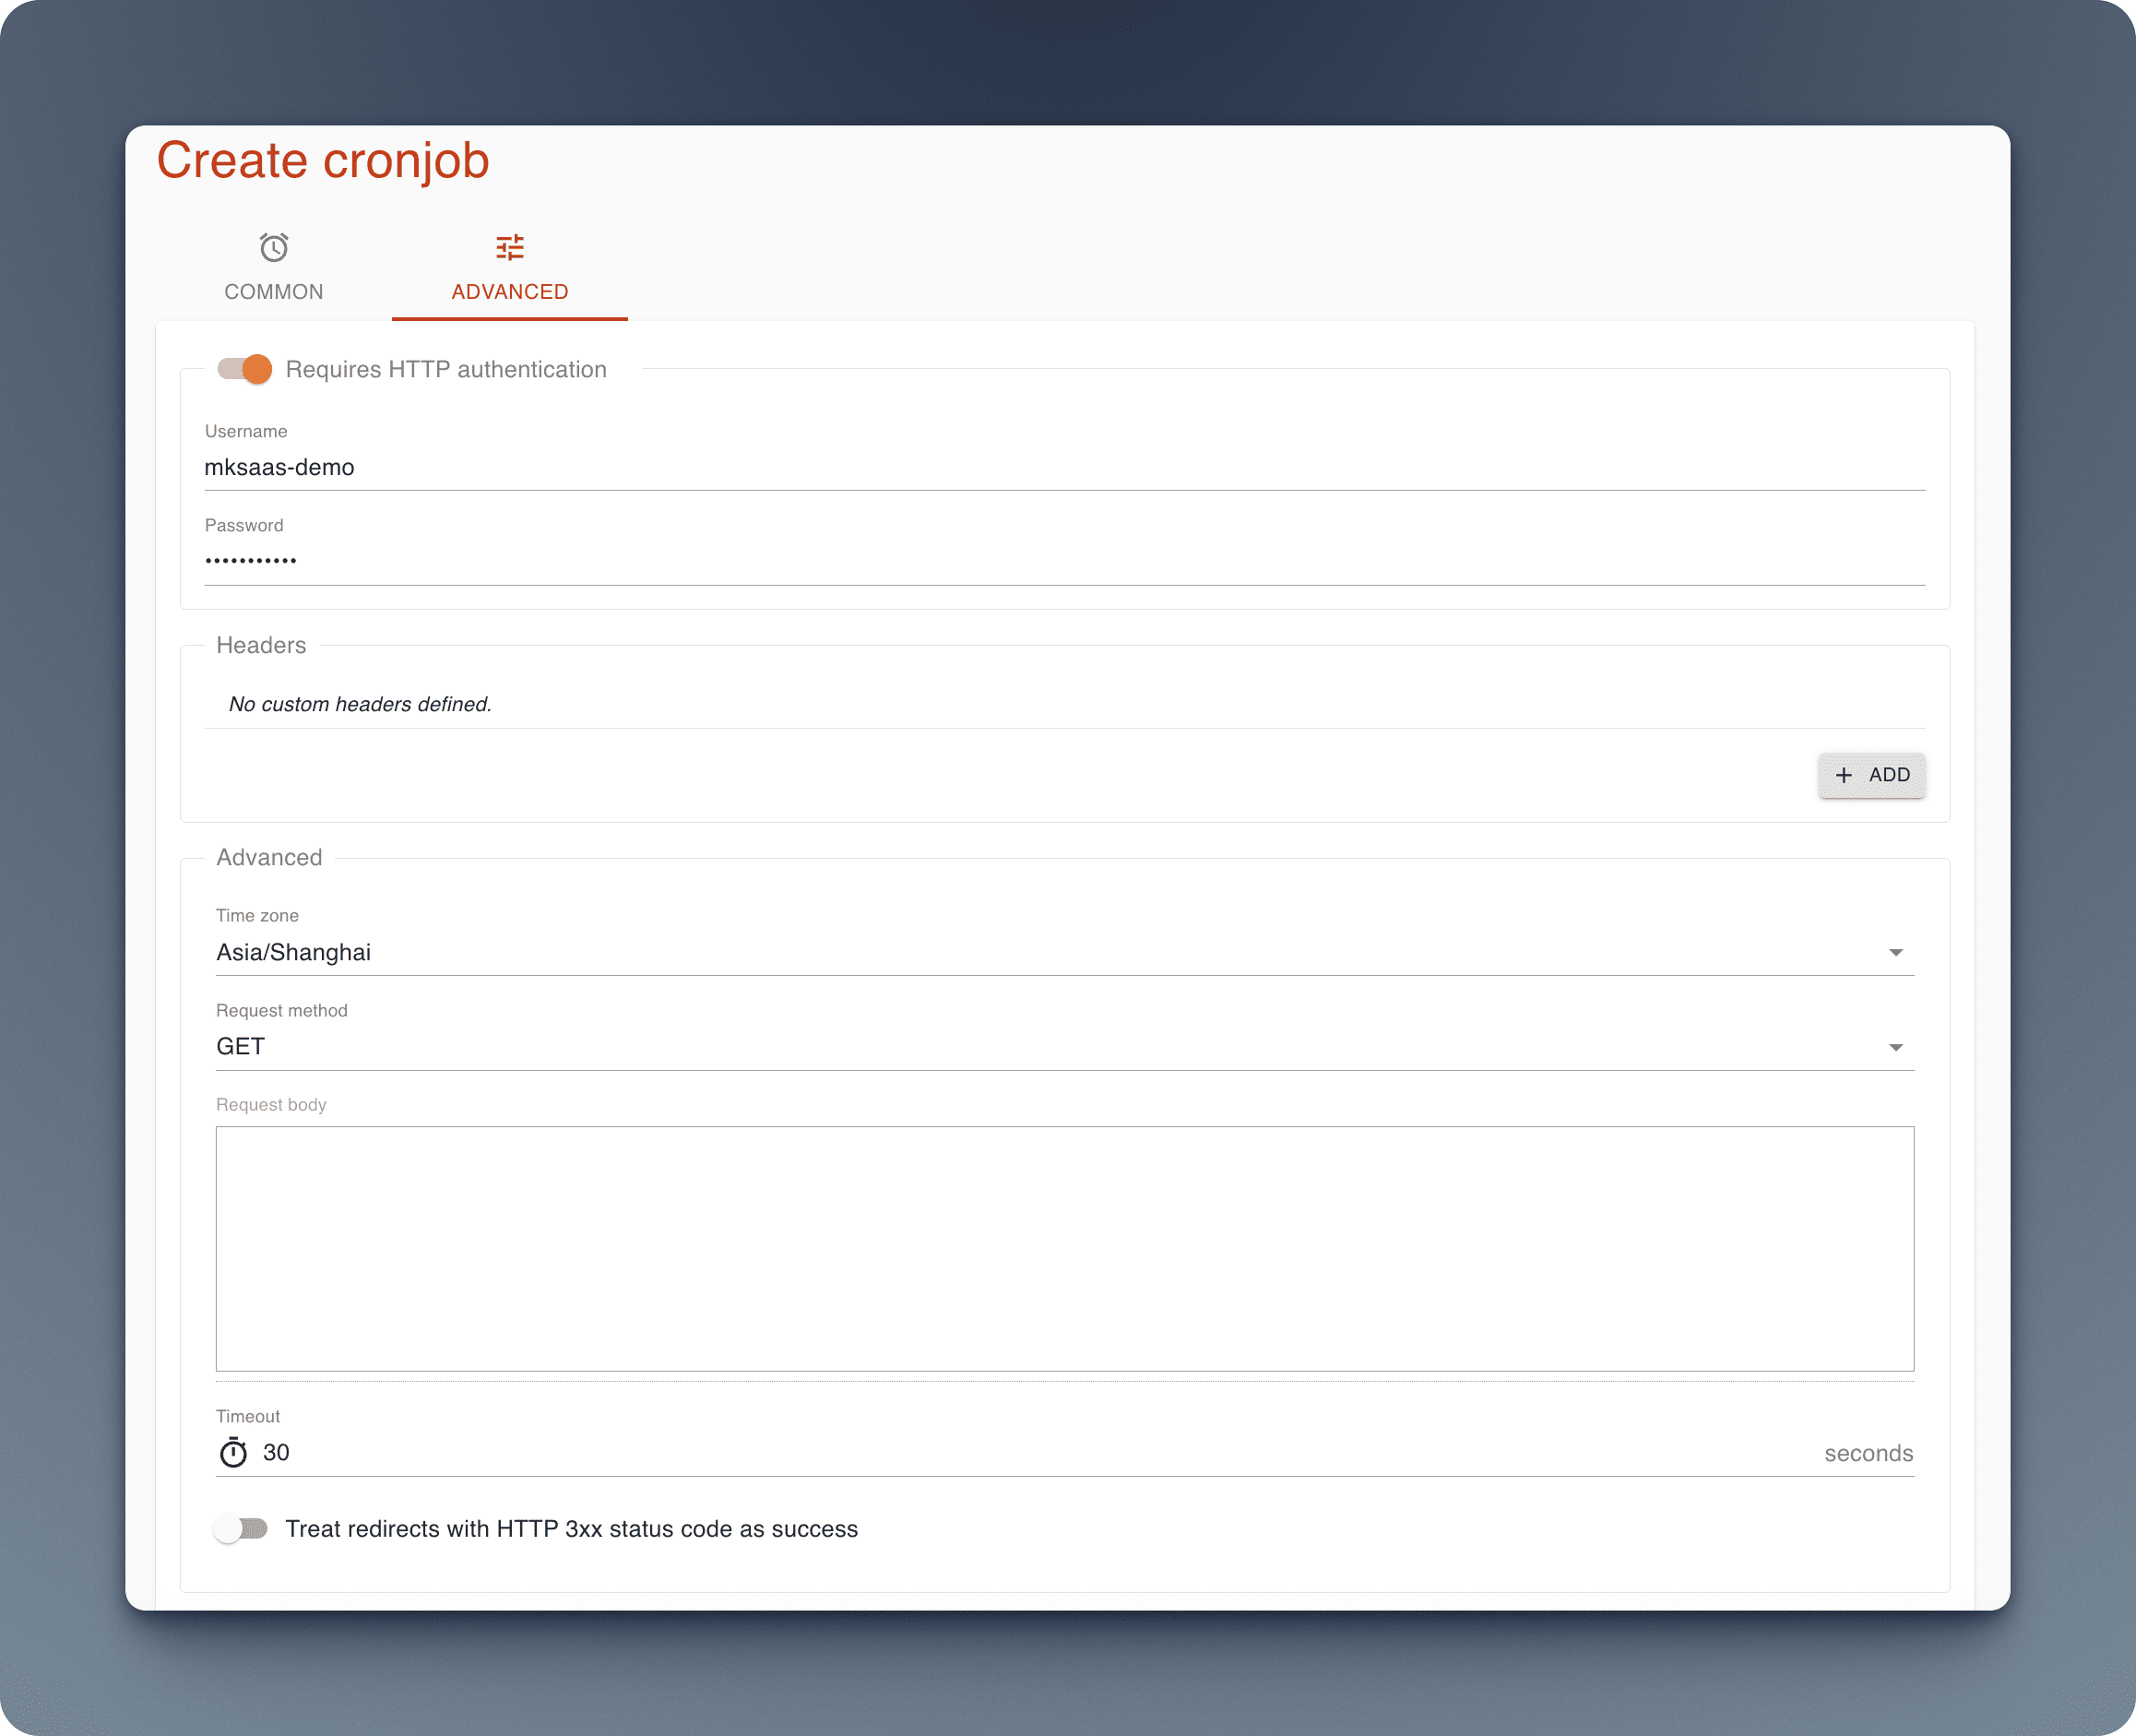
Task: Select the ADVANCED tab label
Action: [509, 291]
